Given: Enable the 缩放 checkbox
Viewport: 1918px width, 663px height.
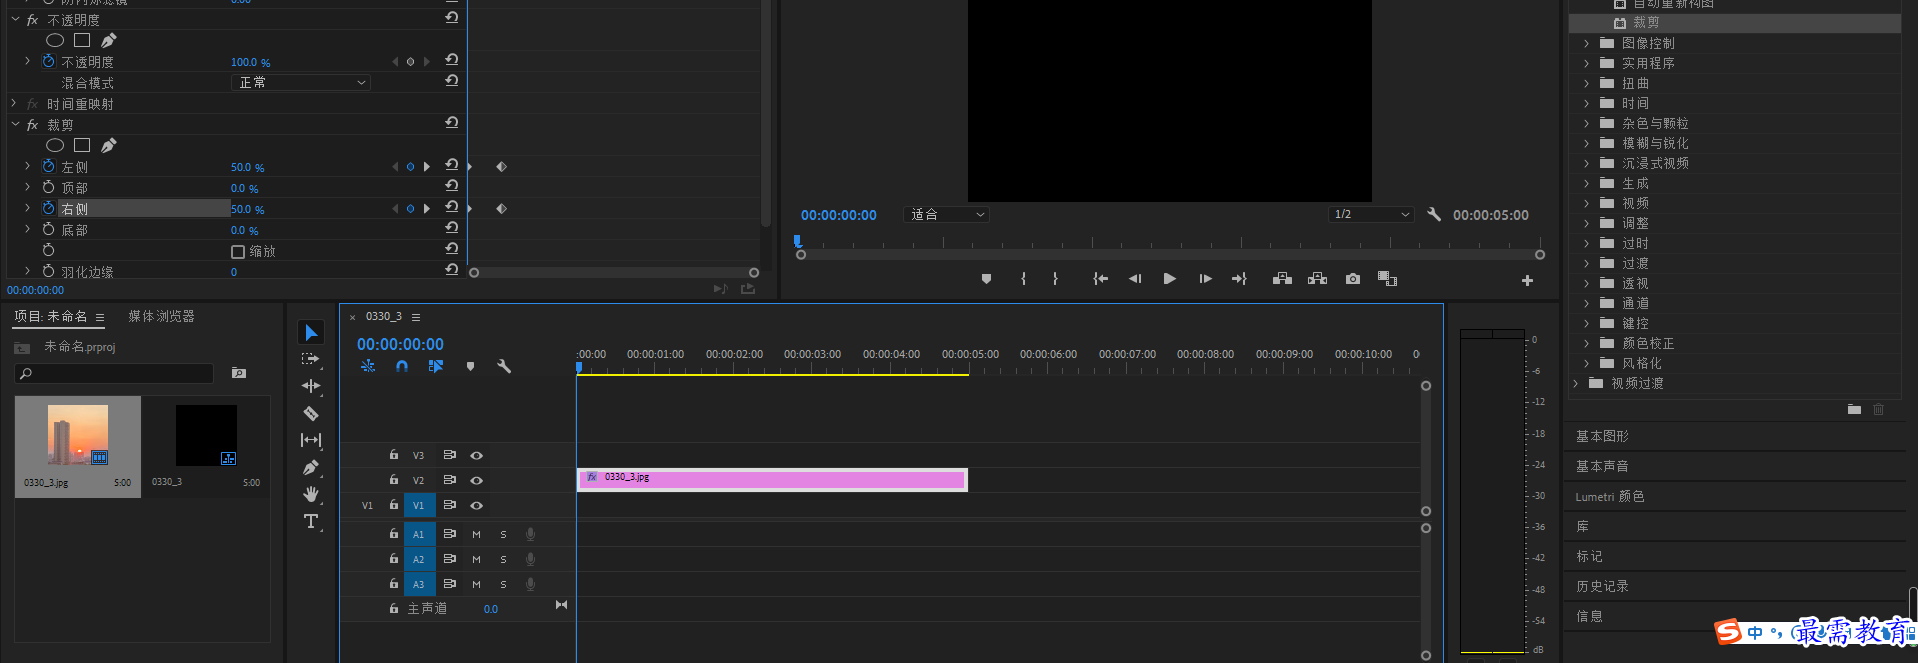Looking at the screenshot, I should [238, 251].
